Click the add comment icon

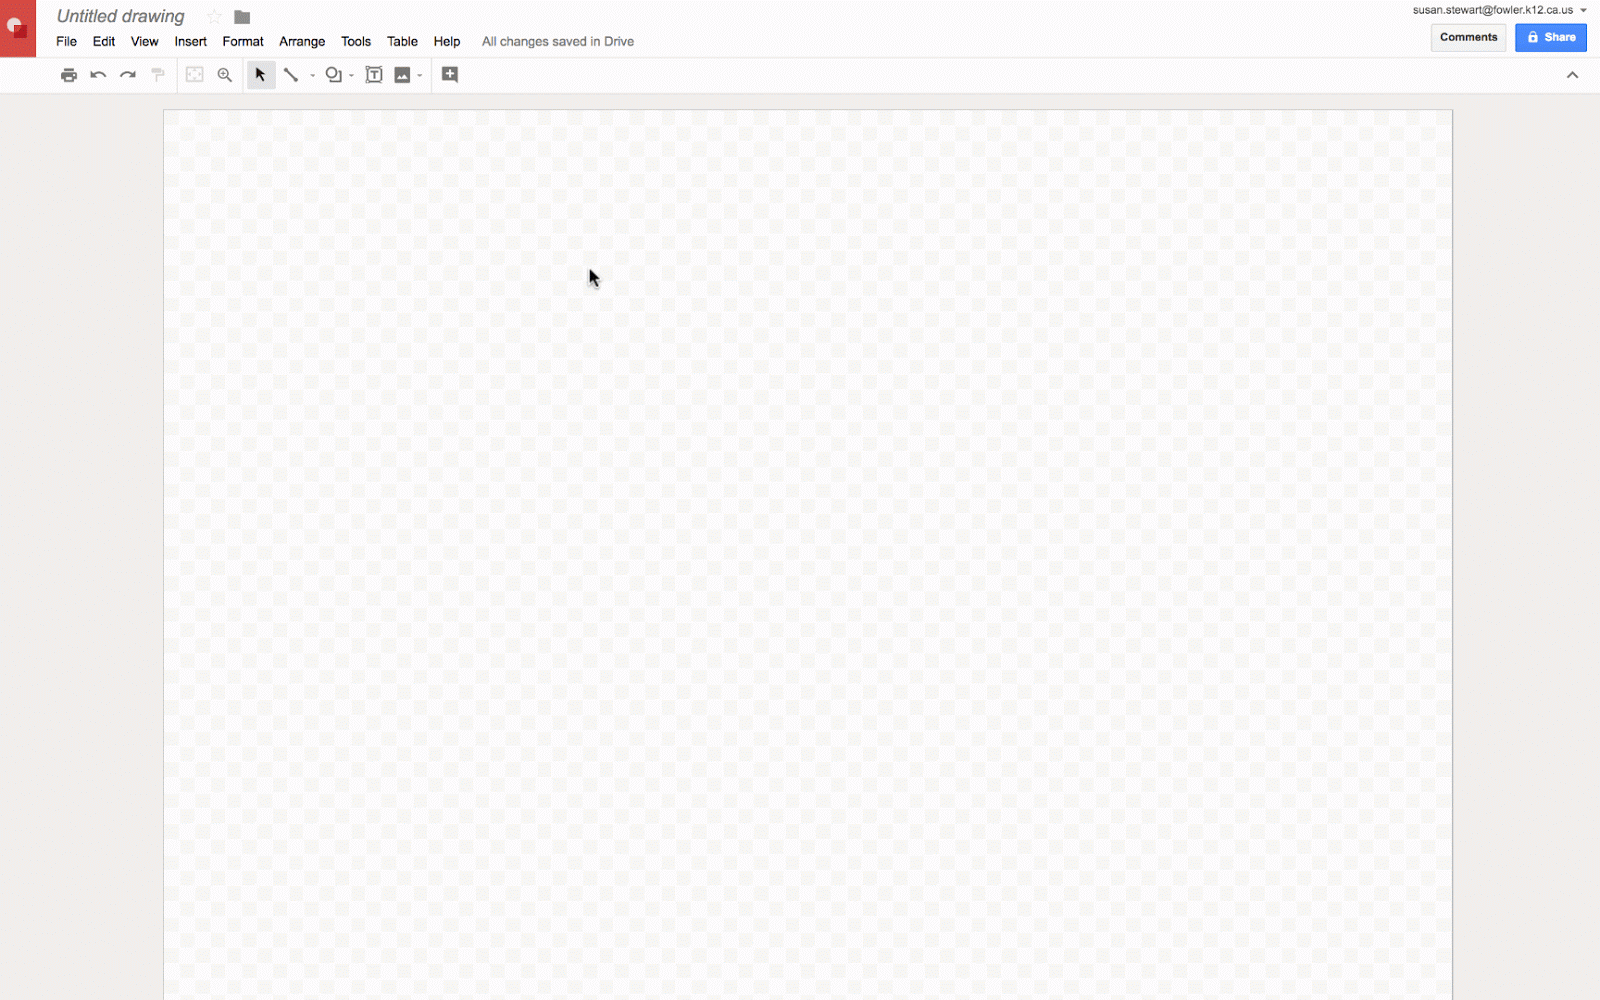[450, 75]
